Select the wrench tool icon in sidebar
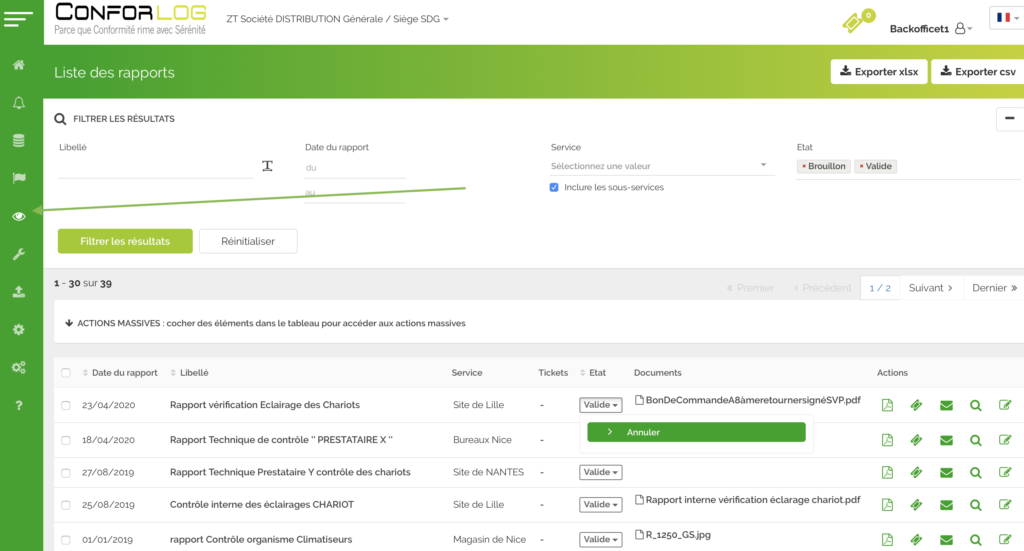 [x=18, y=254]
